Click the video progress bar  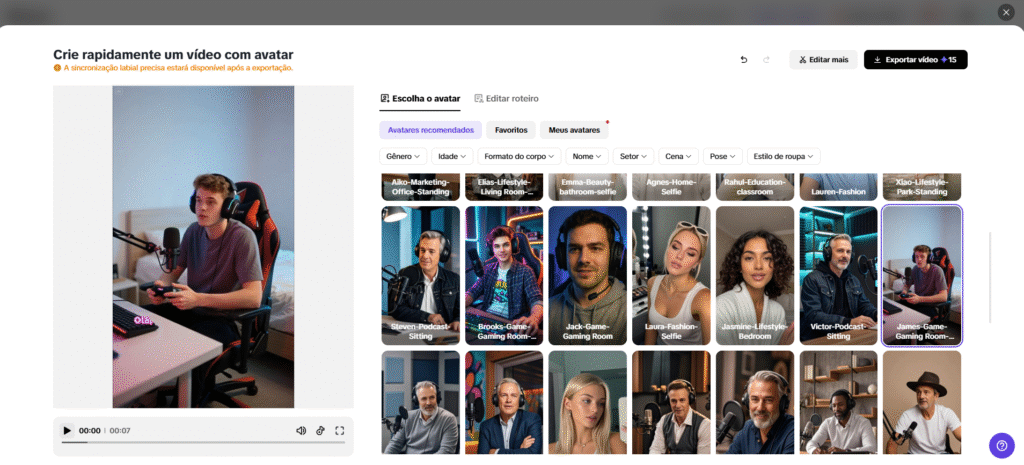[x=203, y=443]
